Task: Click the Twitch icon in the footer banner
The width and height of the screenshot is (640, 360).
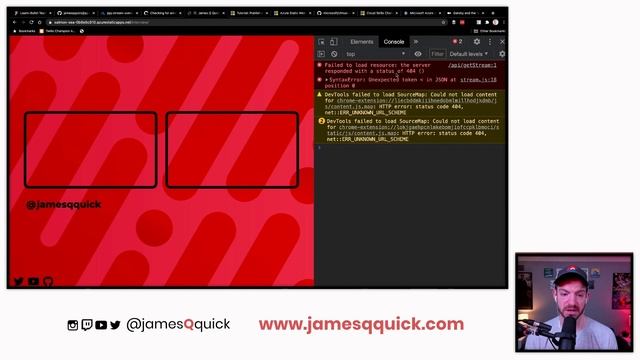Action: 87,325
